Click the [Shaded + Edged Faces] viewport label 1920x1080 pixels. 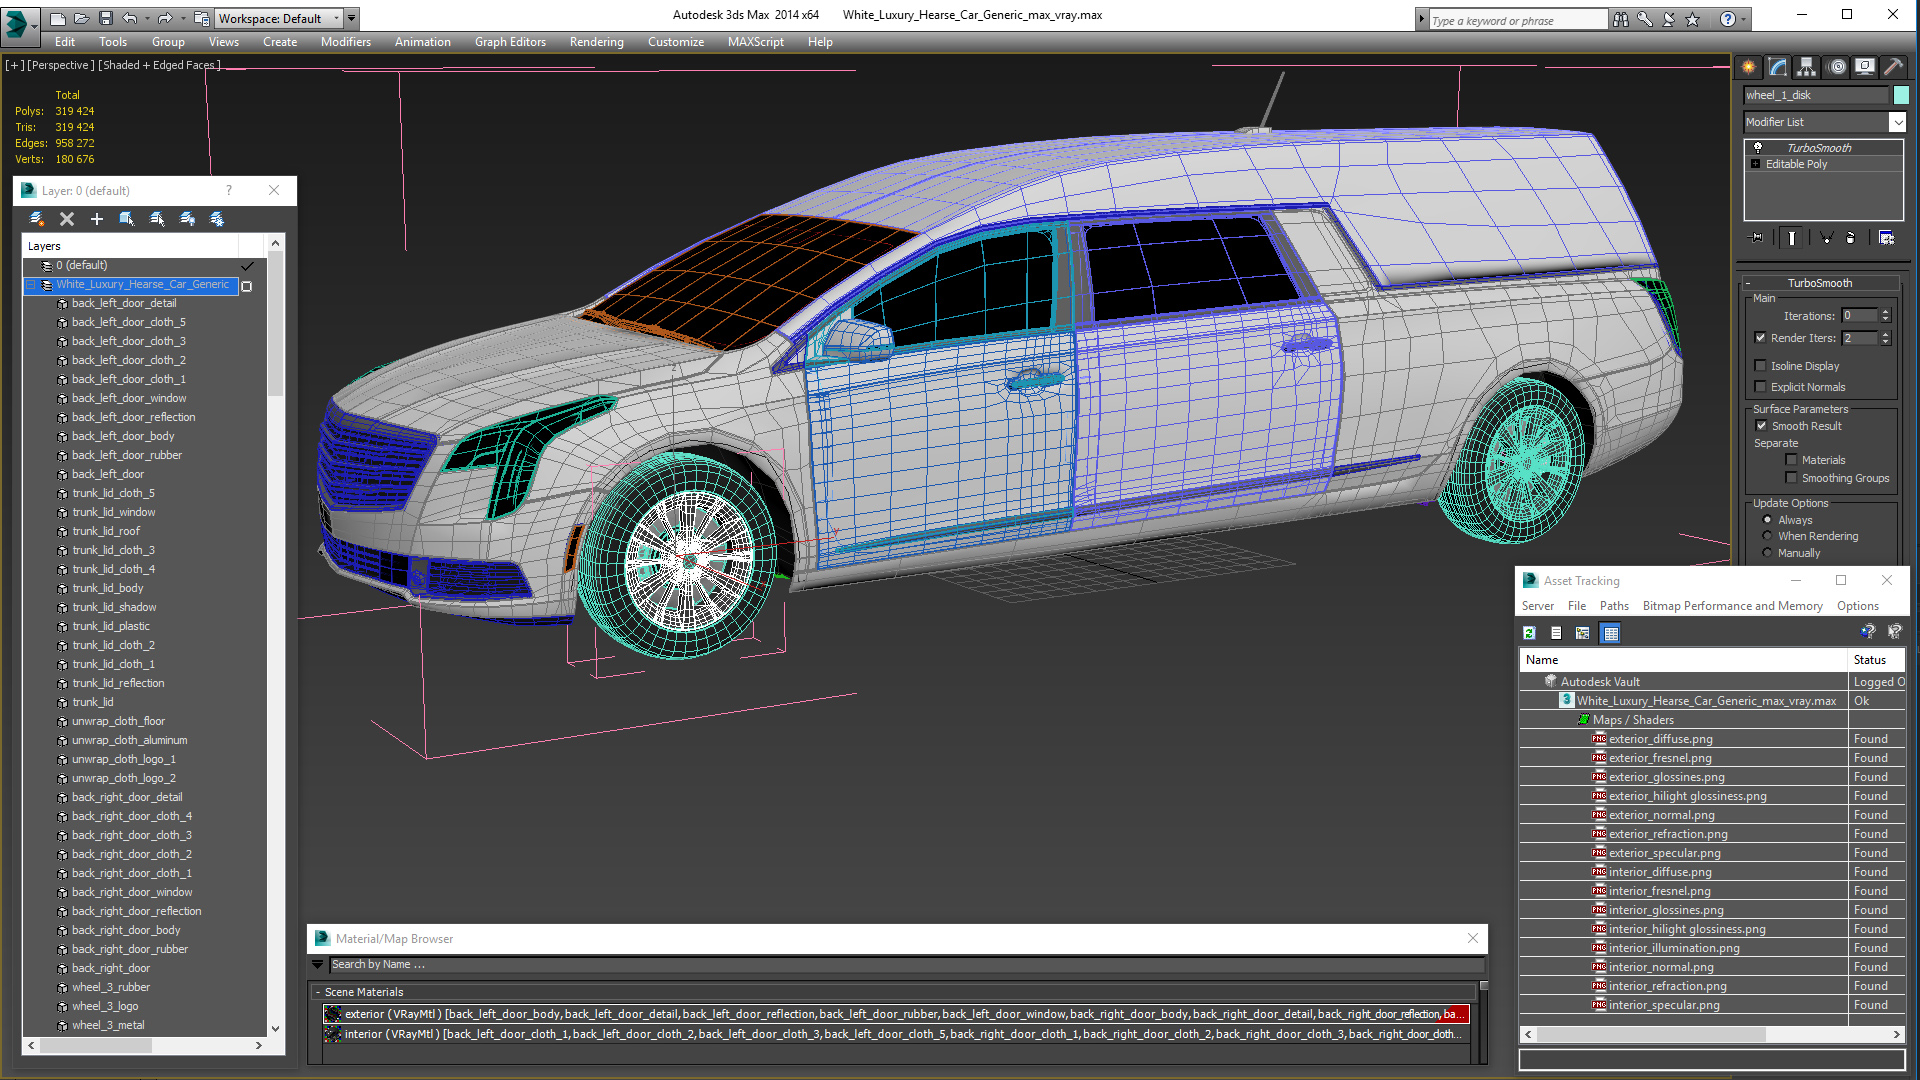tap(159, 65)
